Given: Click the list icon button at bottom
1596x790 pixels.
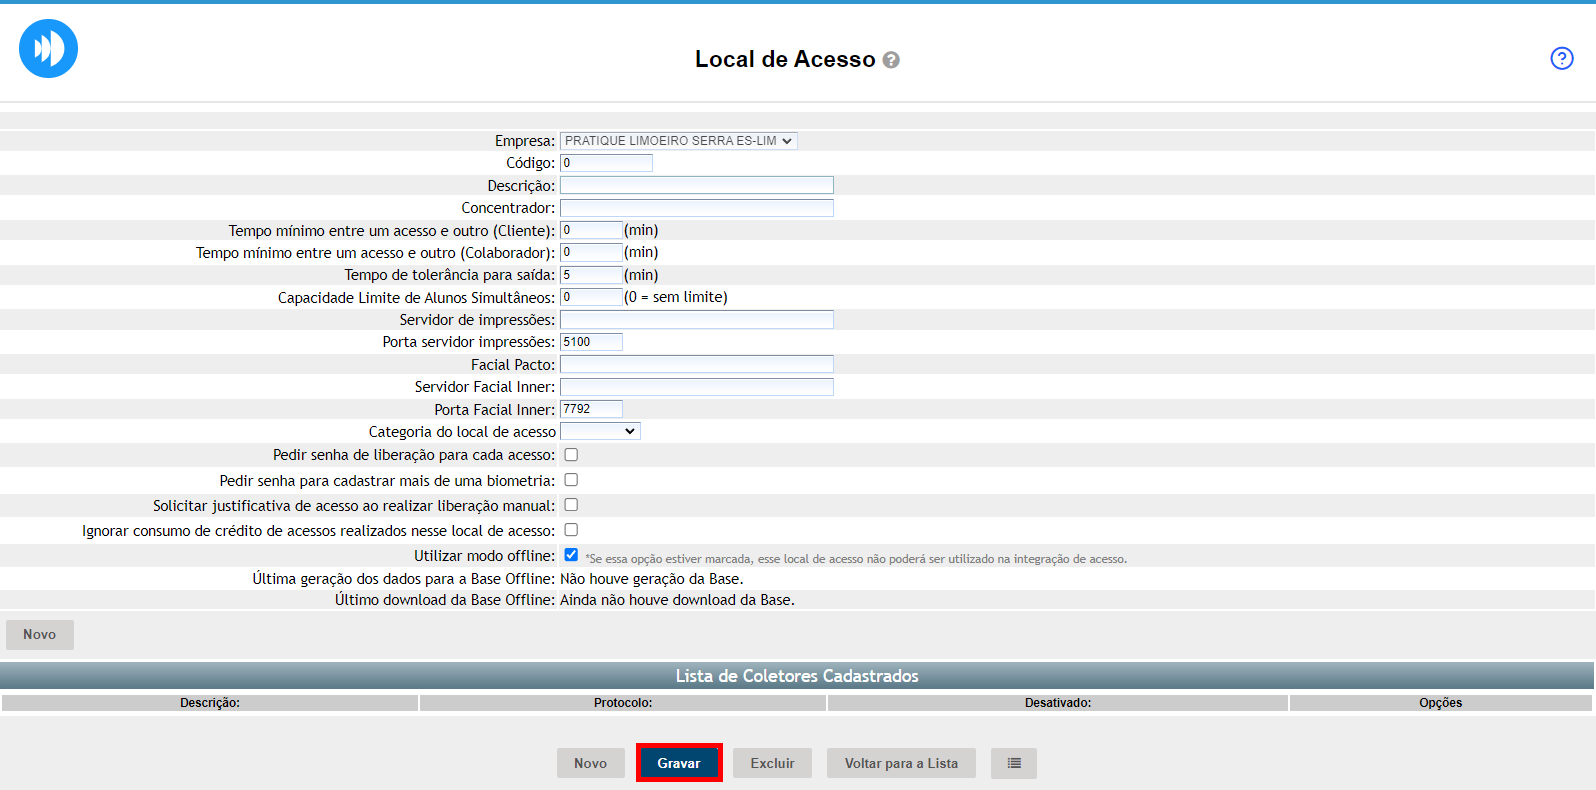Looking at the screenshot, I should pyautogui.click(x=1013, y=763).
